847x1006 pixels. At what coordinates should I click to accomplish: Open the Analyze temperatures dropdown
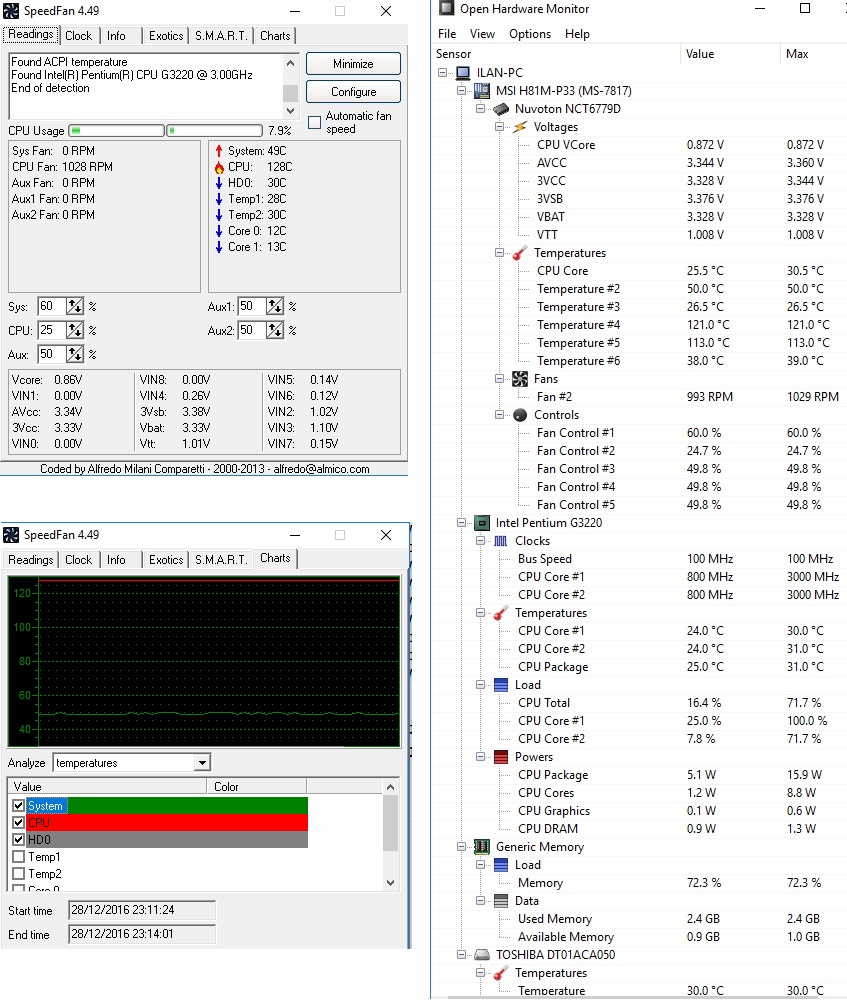coord(203,763)
